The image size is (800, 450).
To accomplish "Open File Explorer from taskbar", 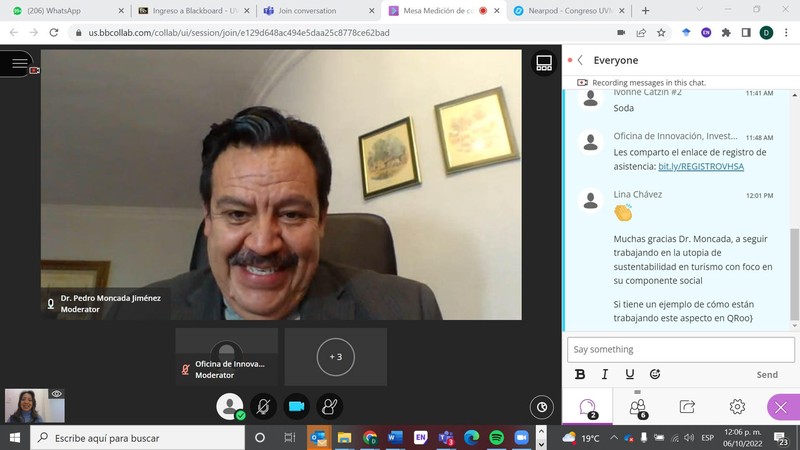I will coord(344,438).
